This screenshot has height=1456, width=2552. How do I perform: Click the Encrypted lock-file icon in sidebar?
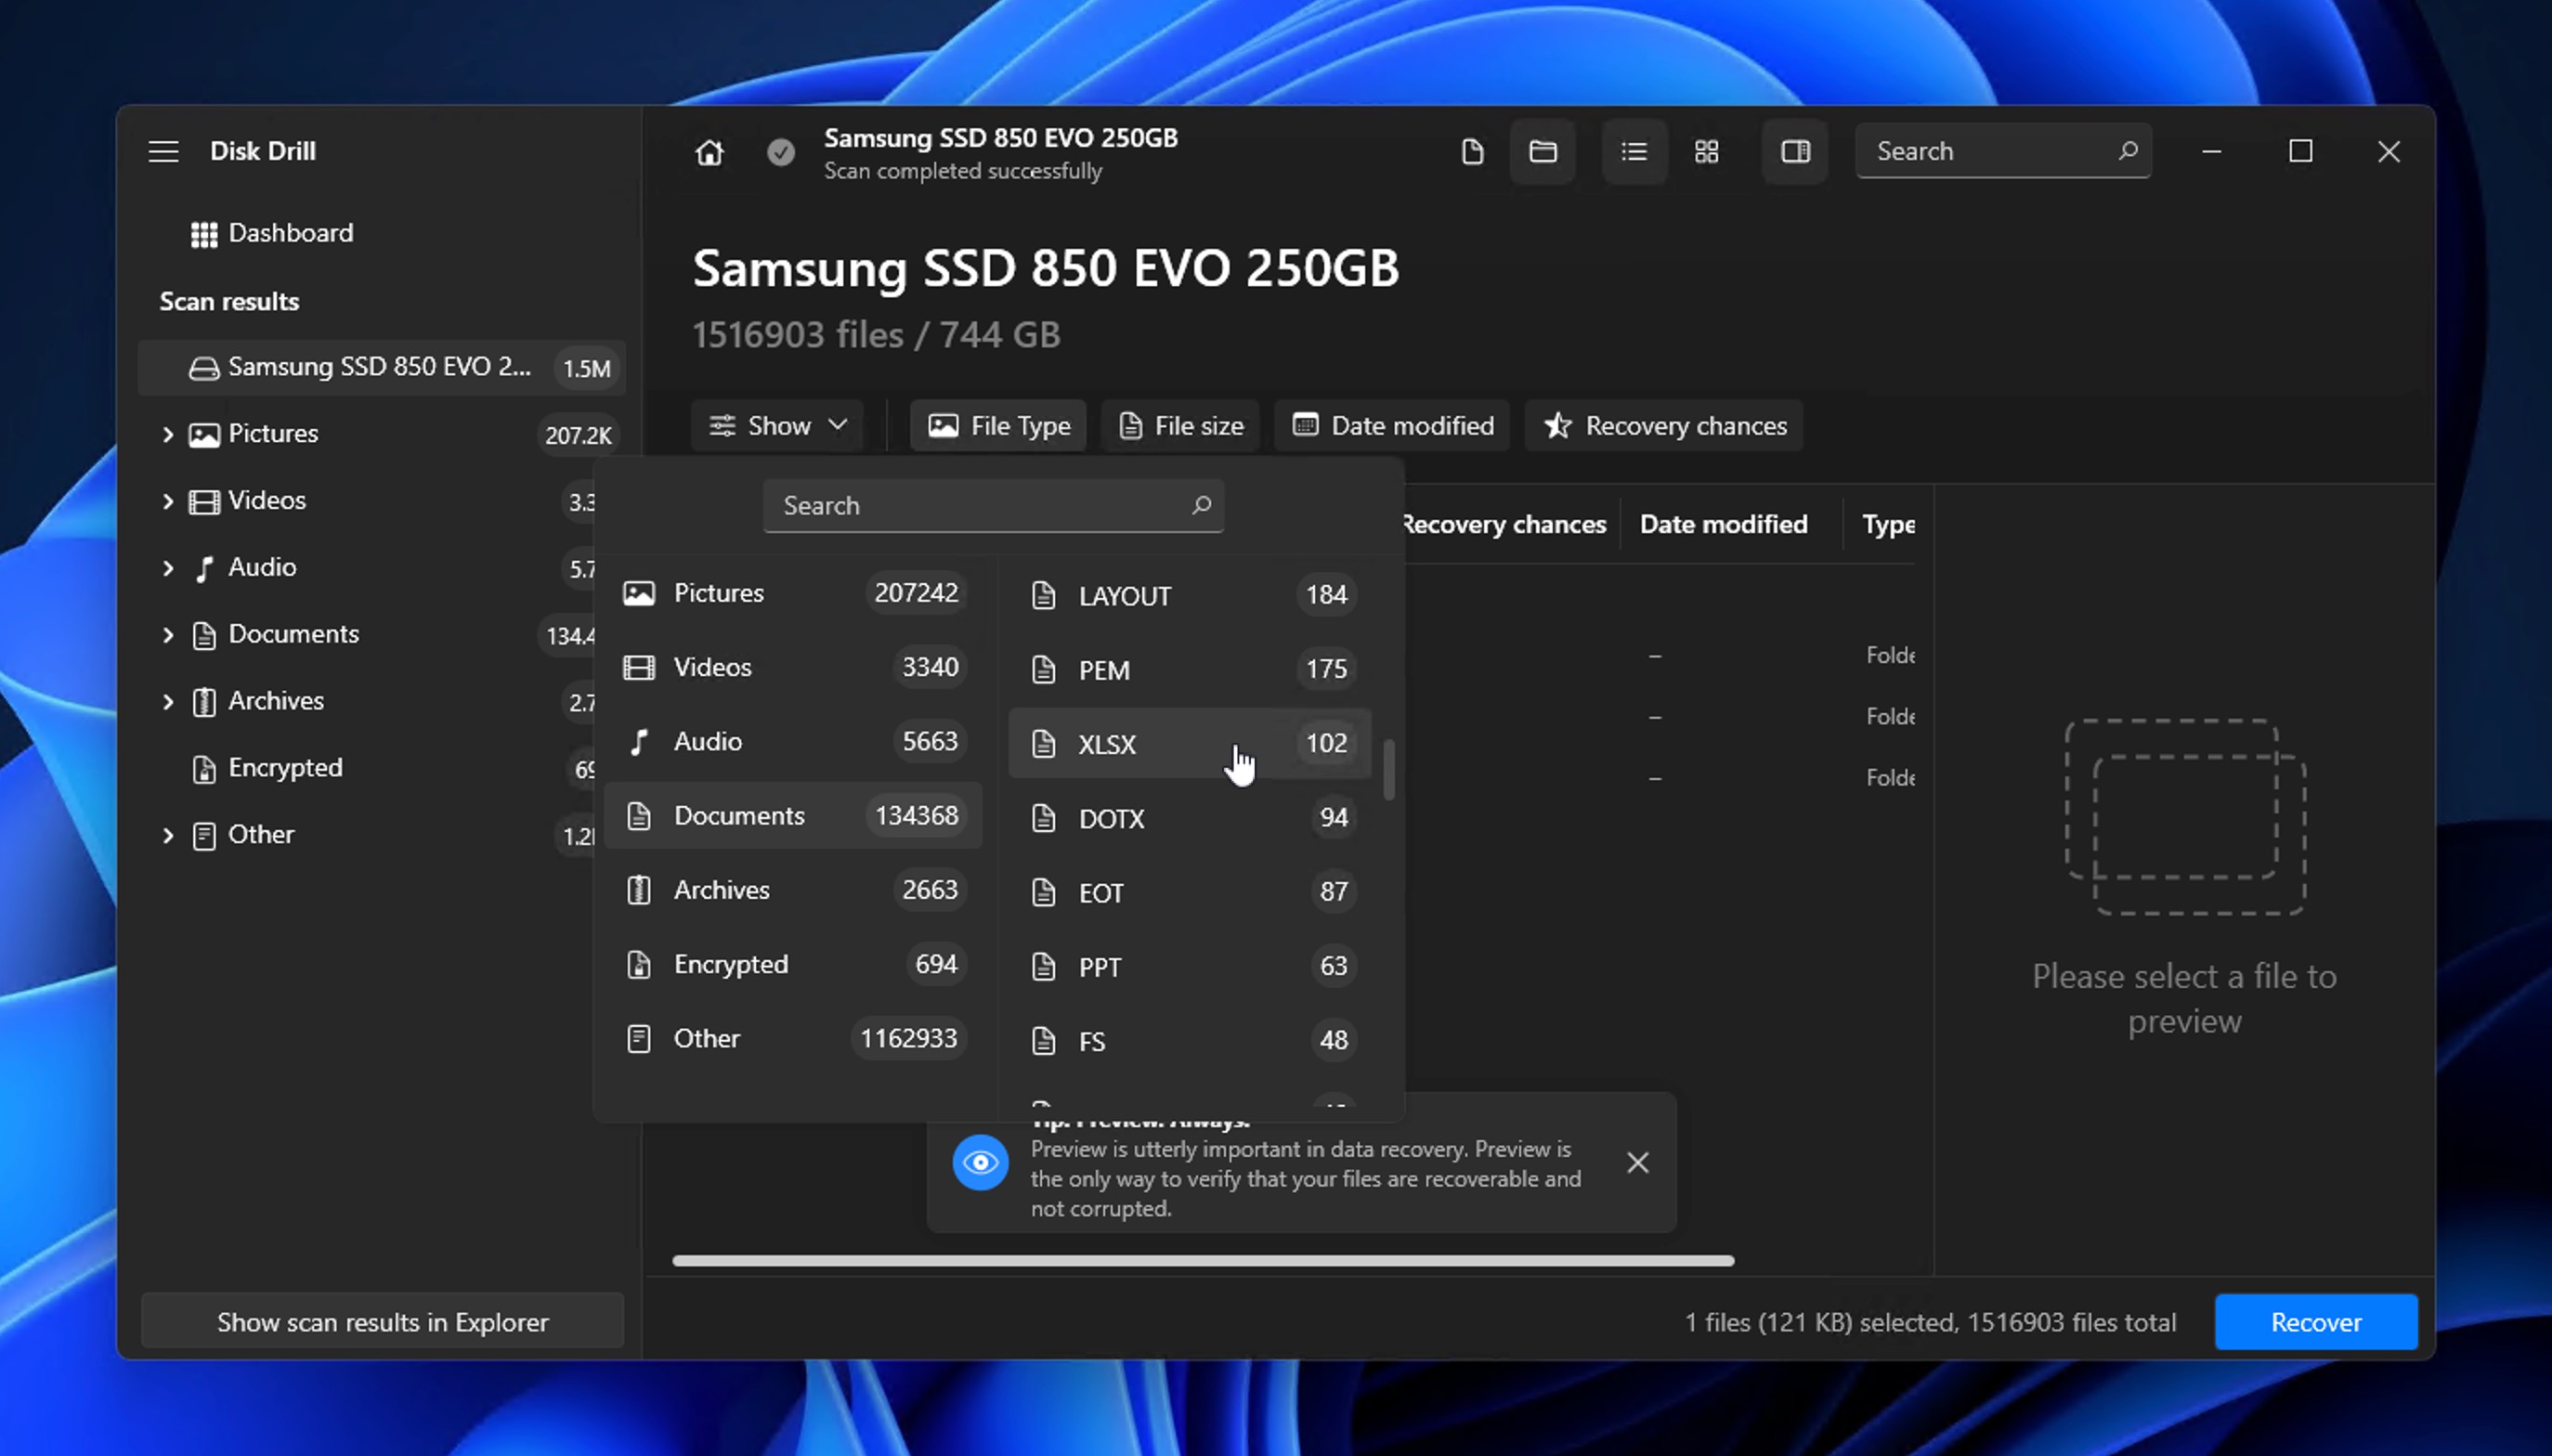[x=204, y=769]
